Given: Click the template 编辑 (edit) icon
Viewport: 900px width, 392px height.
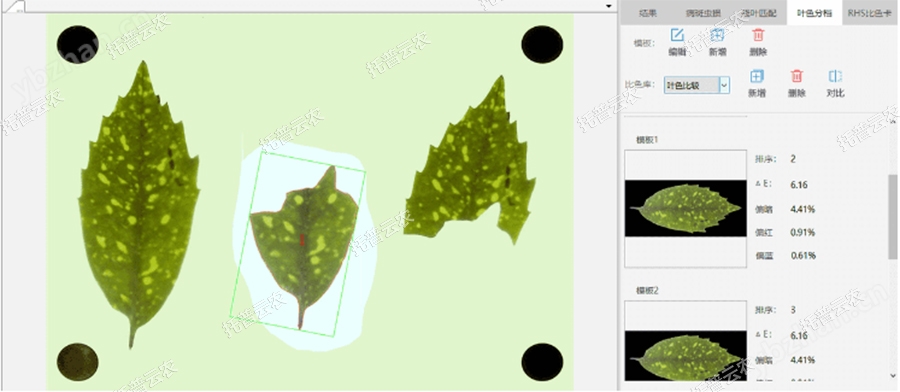Looking at the screenshot, I should coord(677,36).
